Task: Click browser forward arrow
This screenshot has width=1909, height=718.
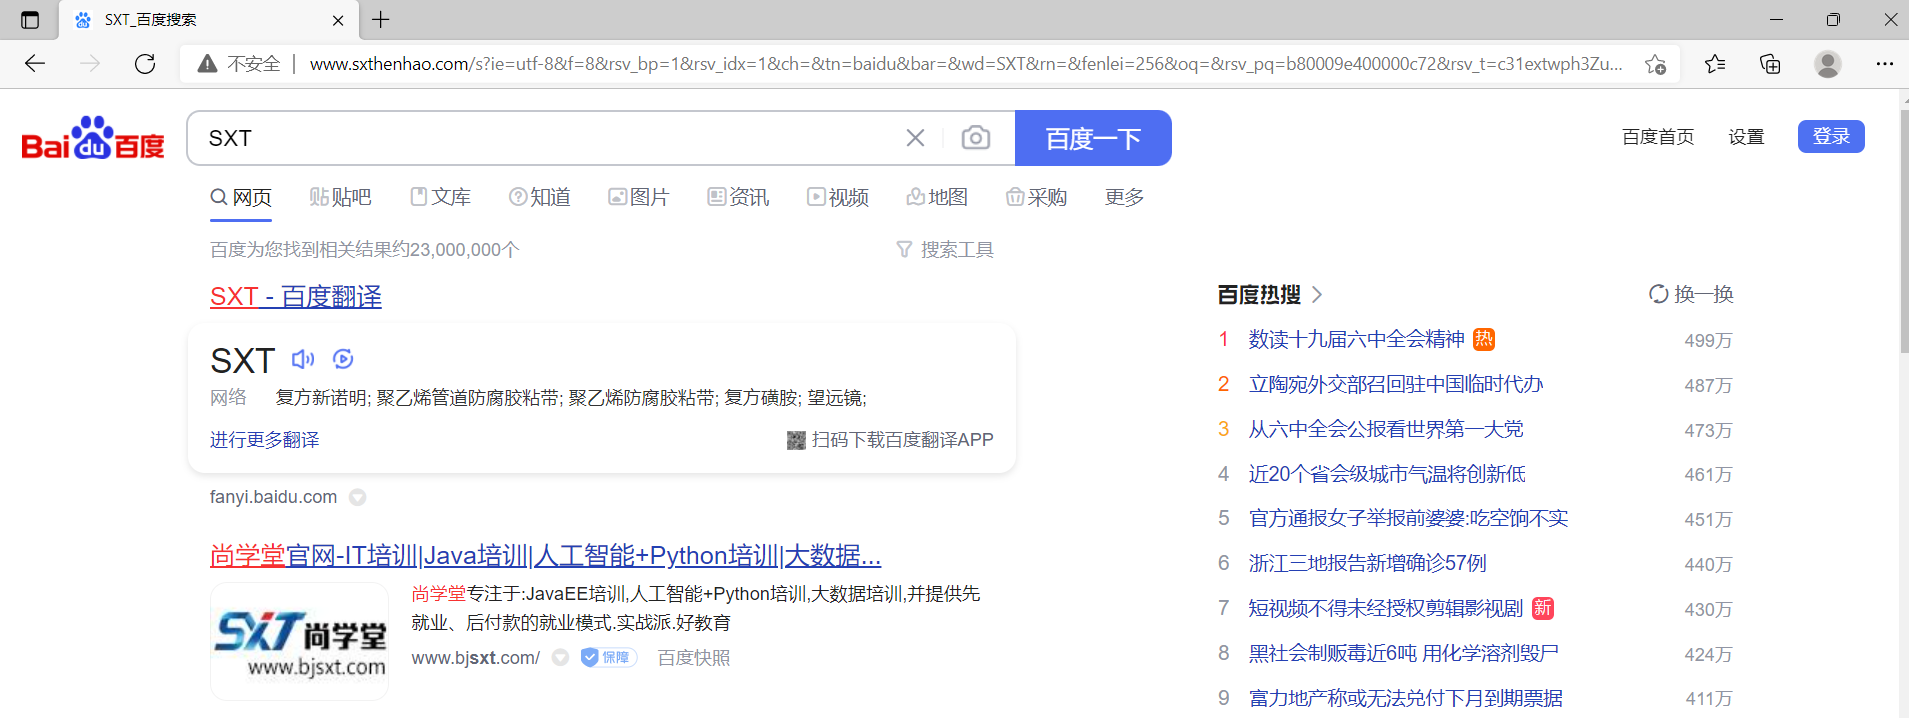Action: tap(90, 64)
